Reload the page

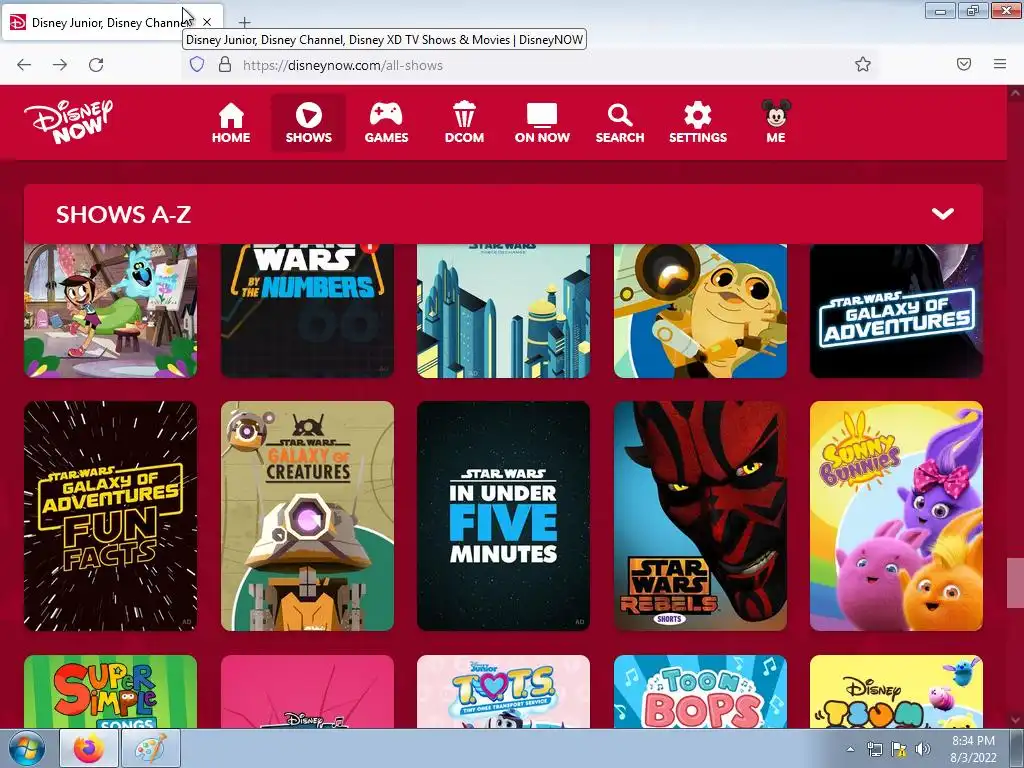[x=96, y=65]
